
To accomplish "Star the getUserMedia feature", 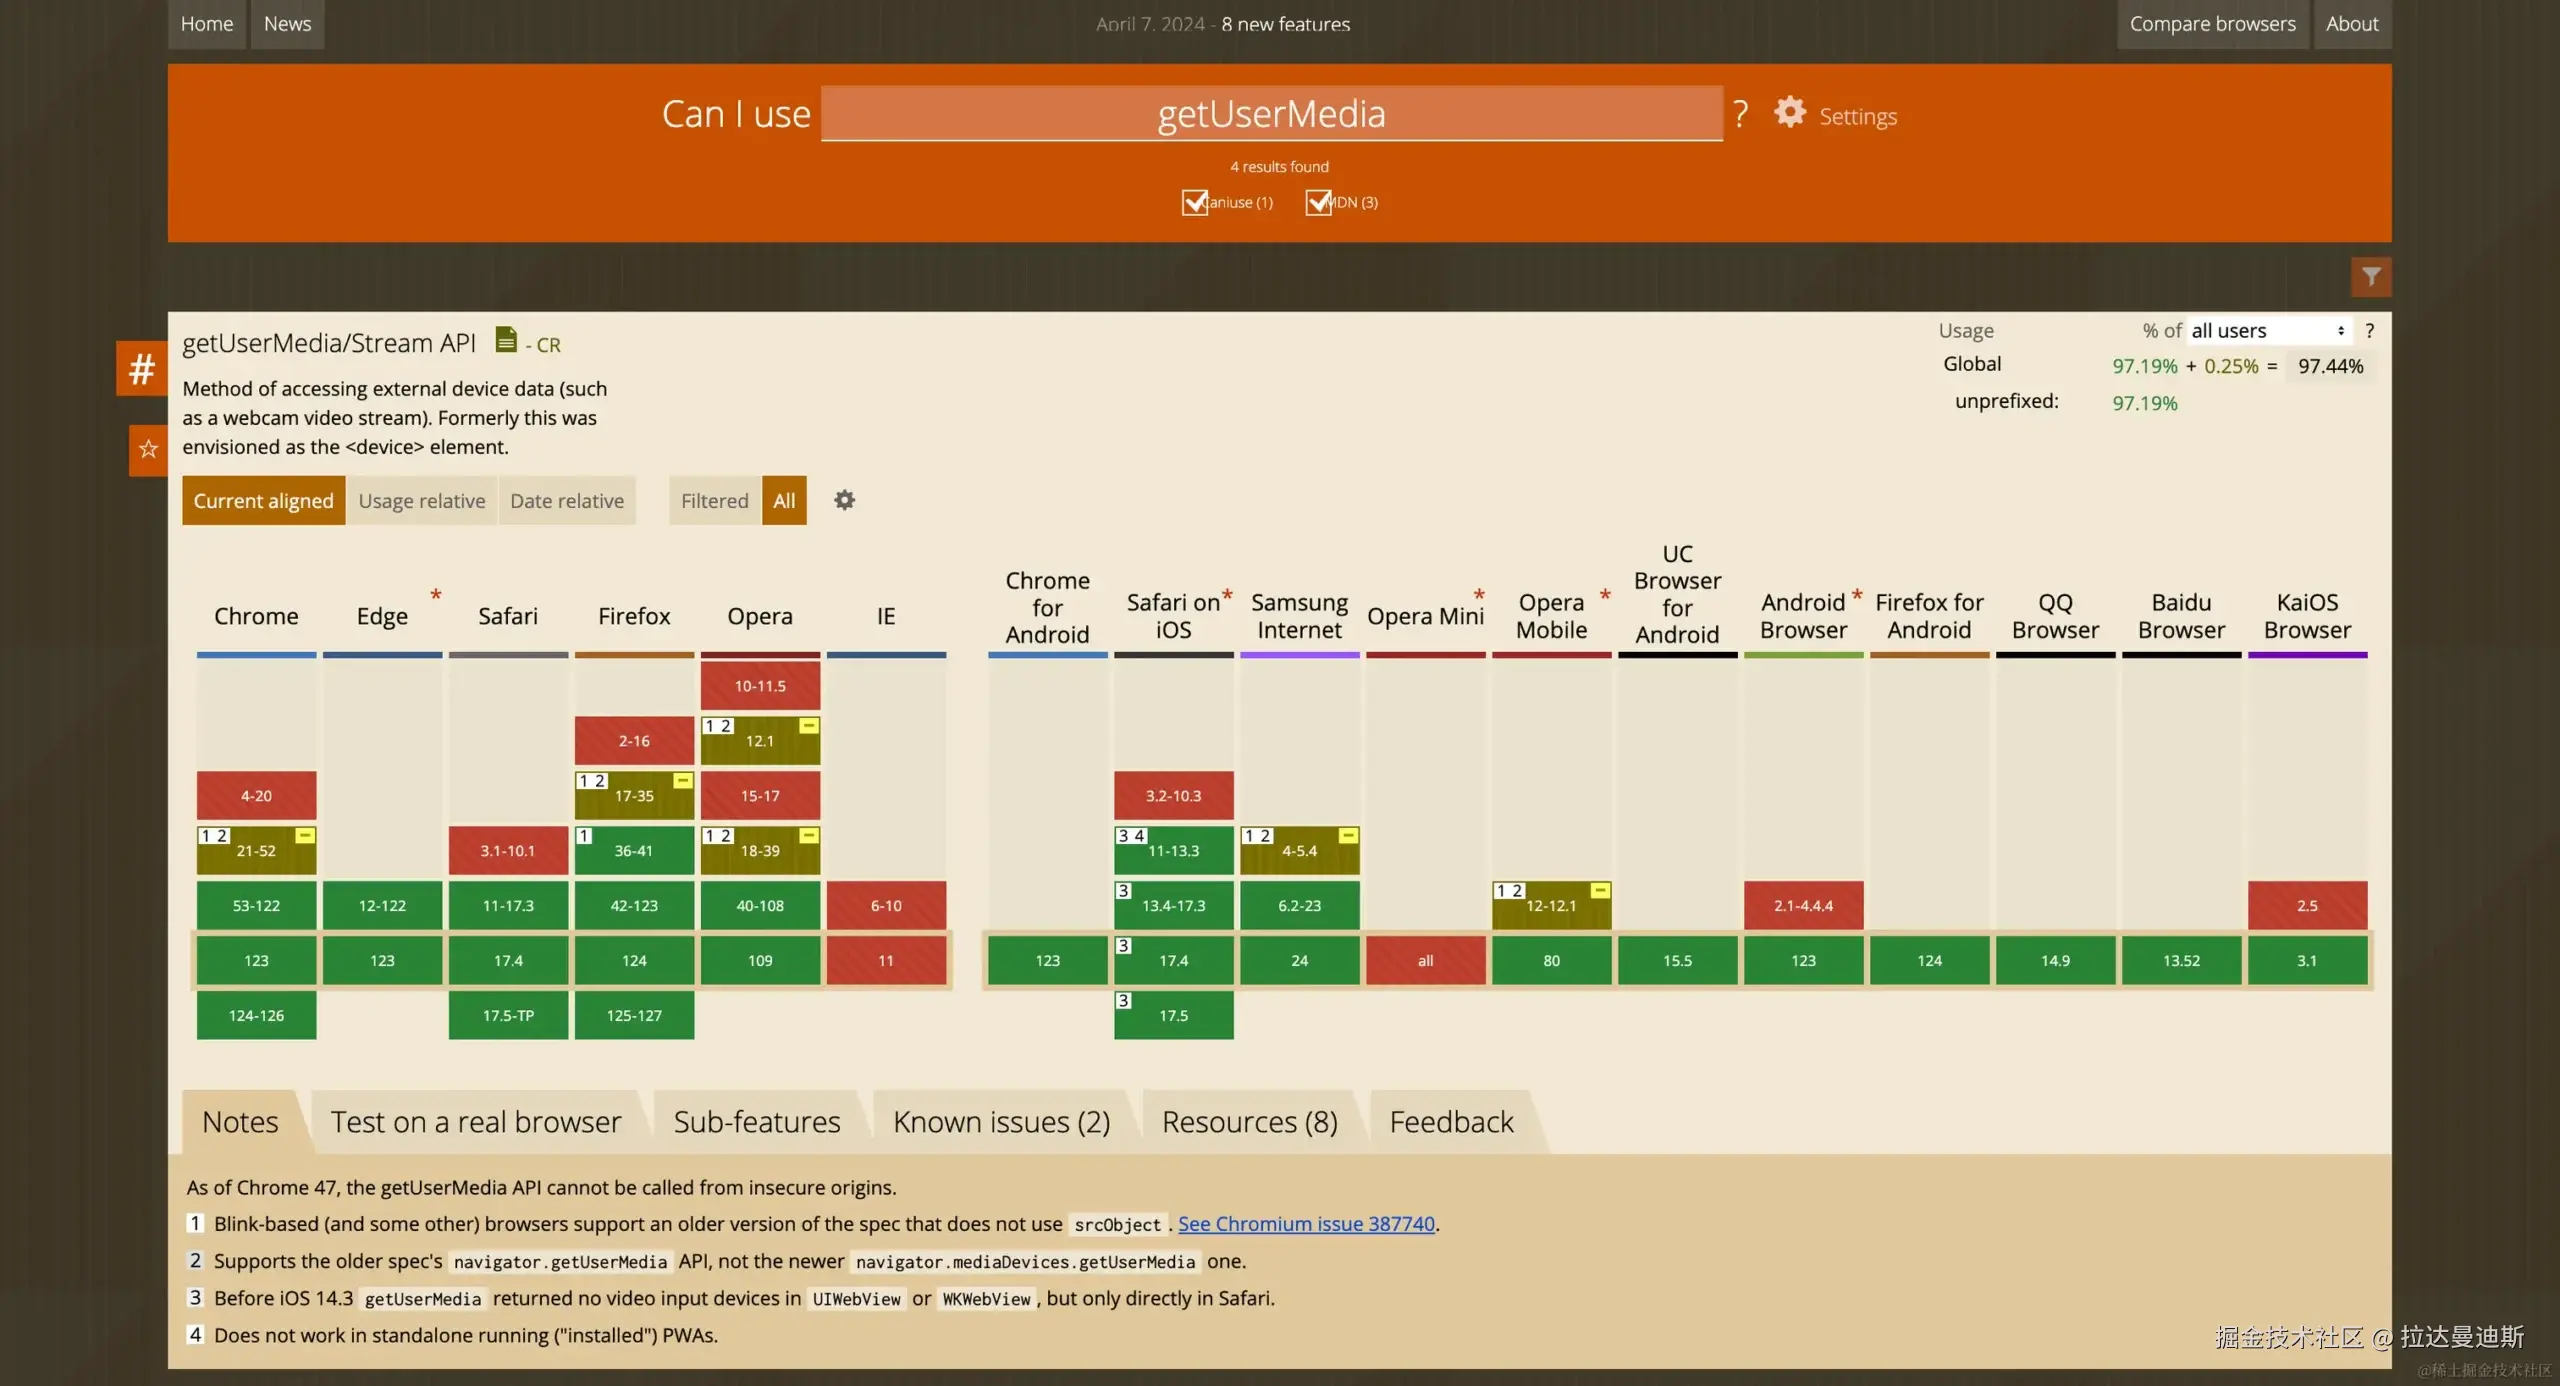I will click(x=148, y=449).
